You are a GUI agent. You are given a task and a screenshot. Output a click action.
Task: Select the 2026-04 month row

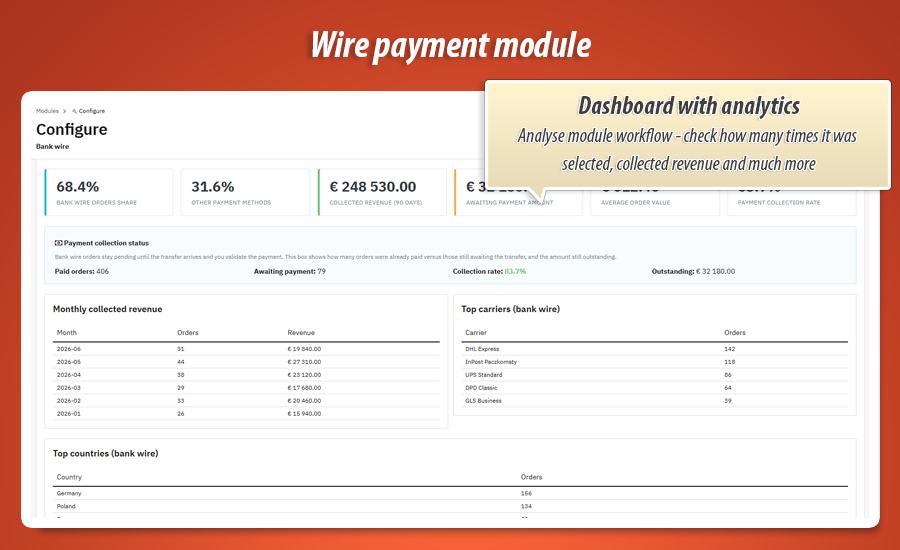pos(246,375)
